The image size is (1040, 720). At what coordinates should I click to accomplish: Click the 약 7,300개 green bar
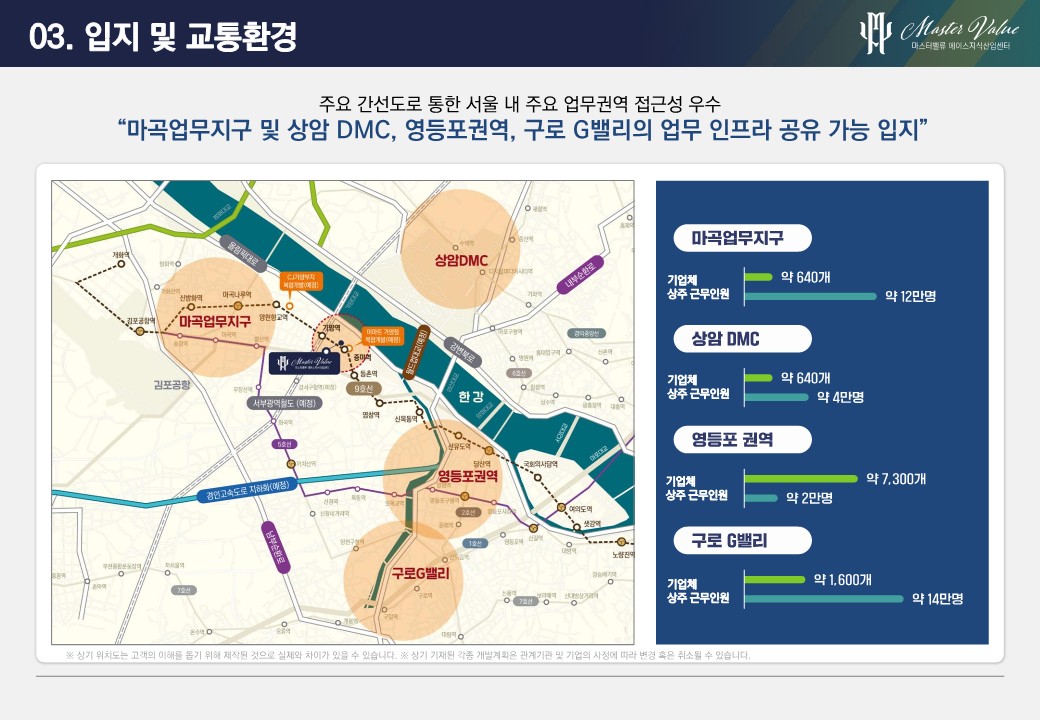801,478
